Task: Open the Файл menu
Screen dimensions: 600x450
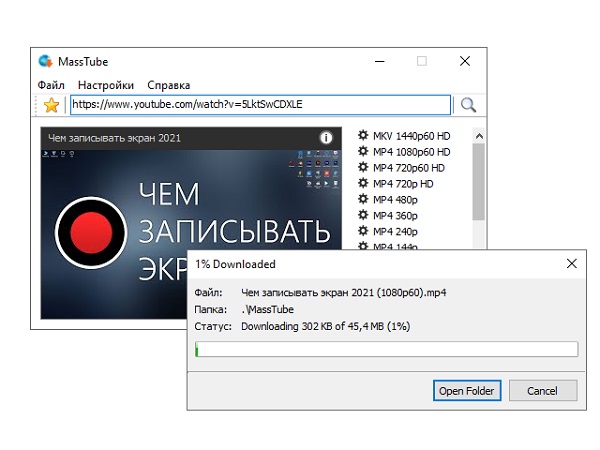Action: [51, 85]
